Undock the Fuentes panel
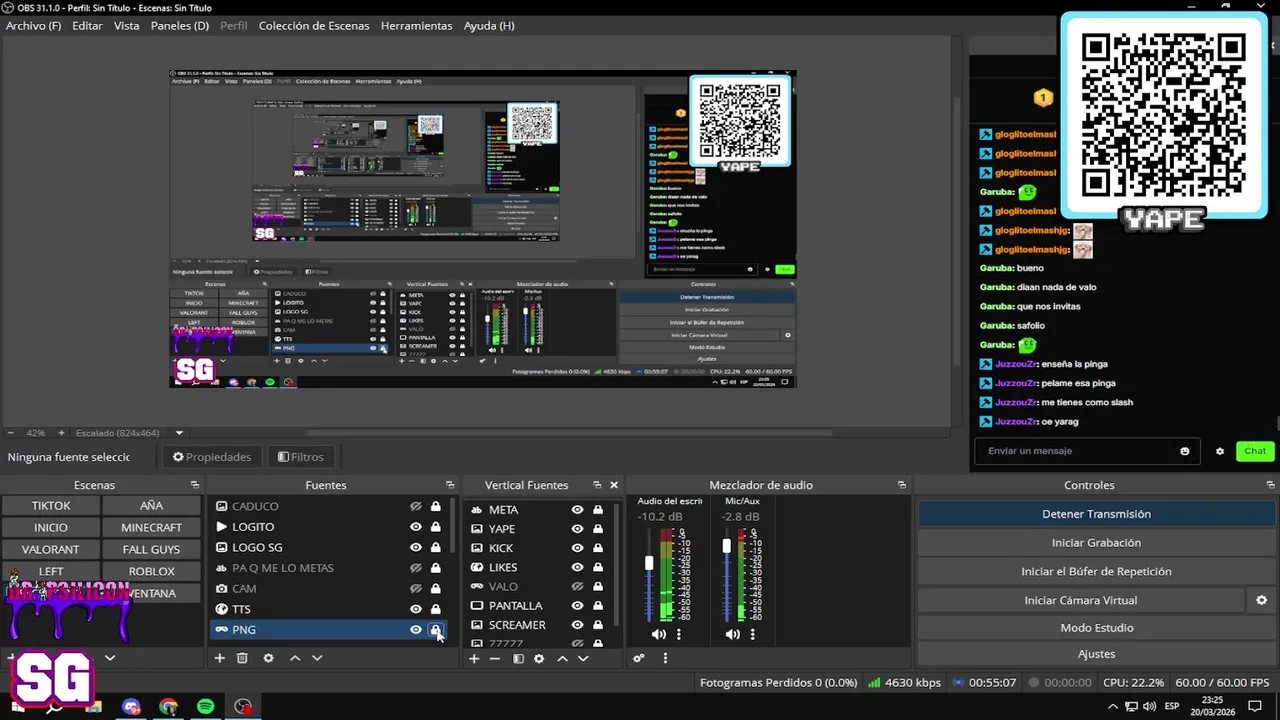 click(450, 485)
